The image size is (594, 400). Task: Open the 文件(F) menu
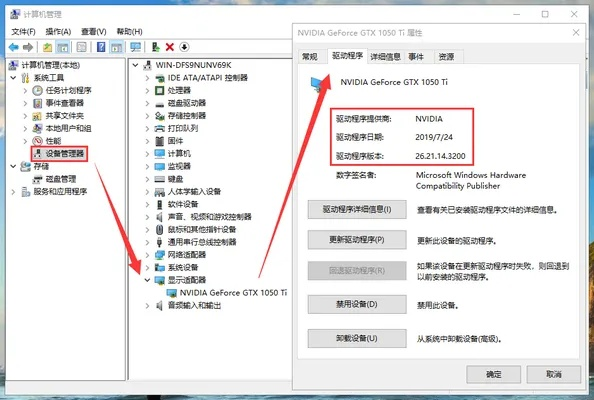tap(23, 31)
